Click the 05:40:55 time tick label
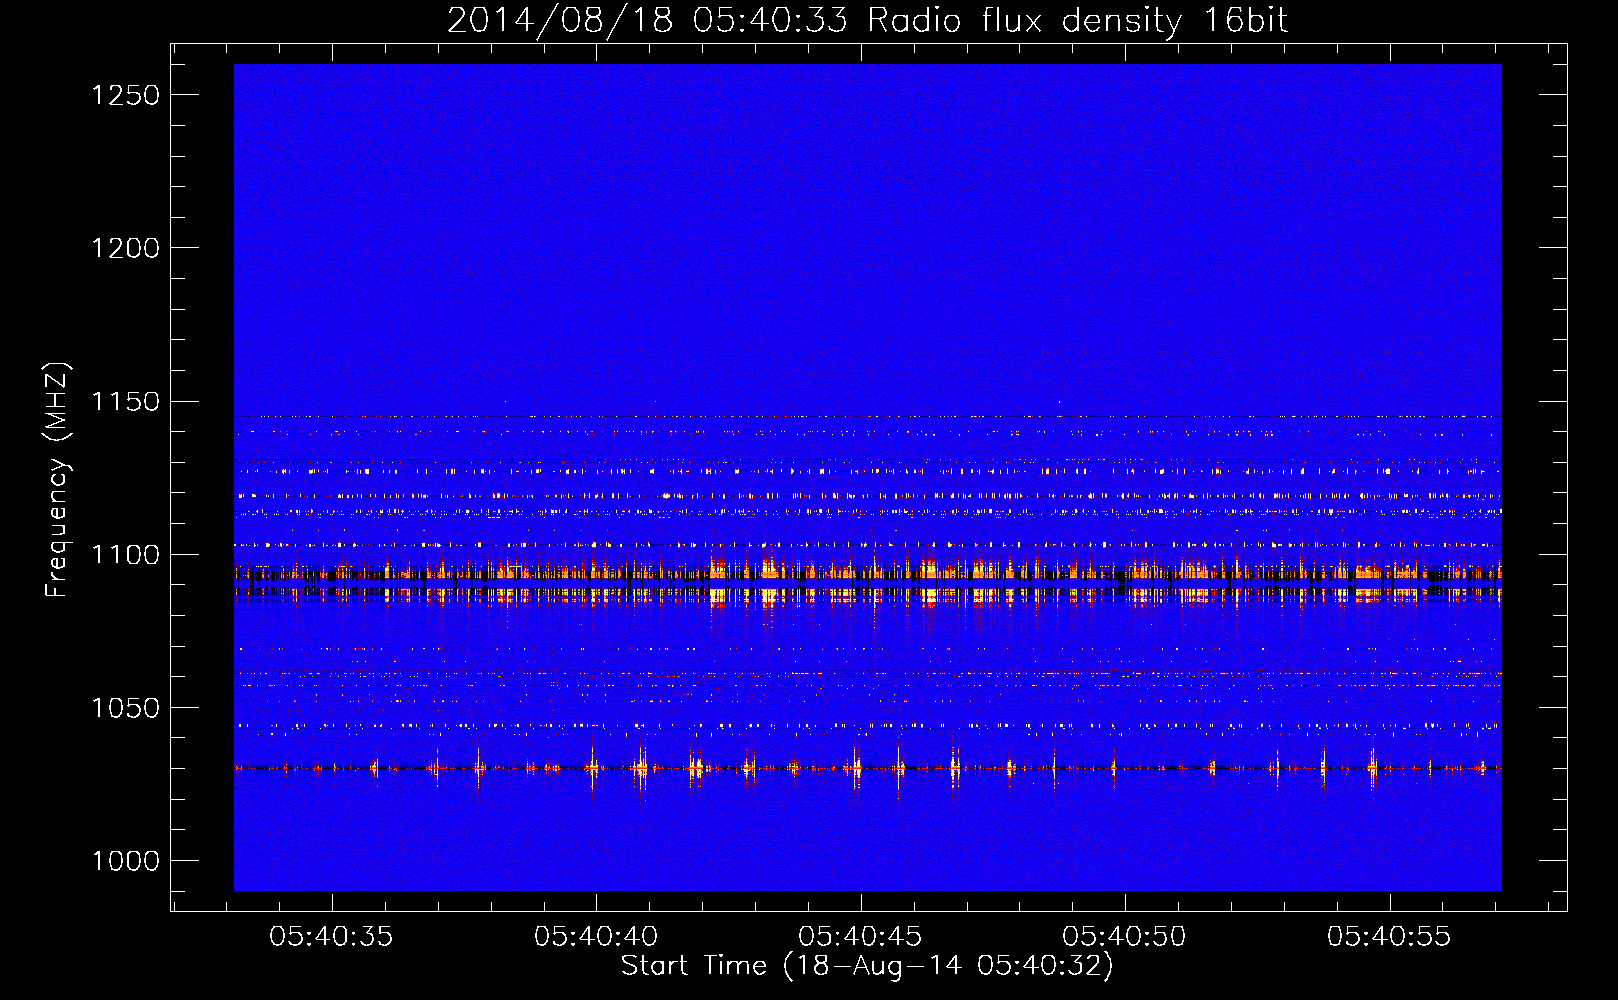 pos(1389,937)
